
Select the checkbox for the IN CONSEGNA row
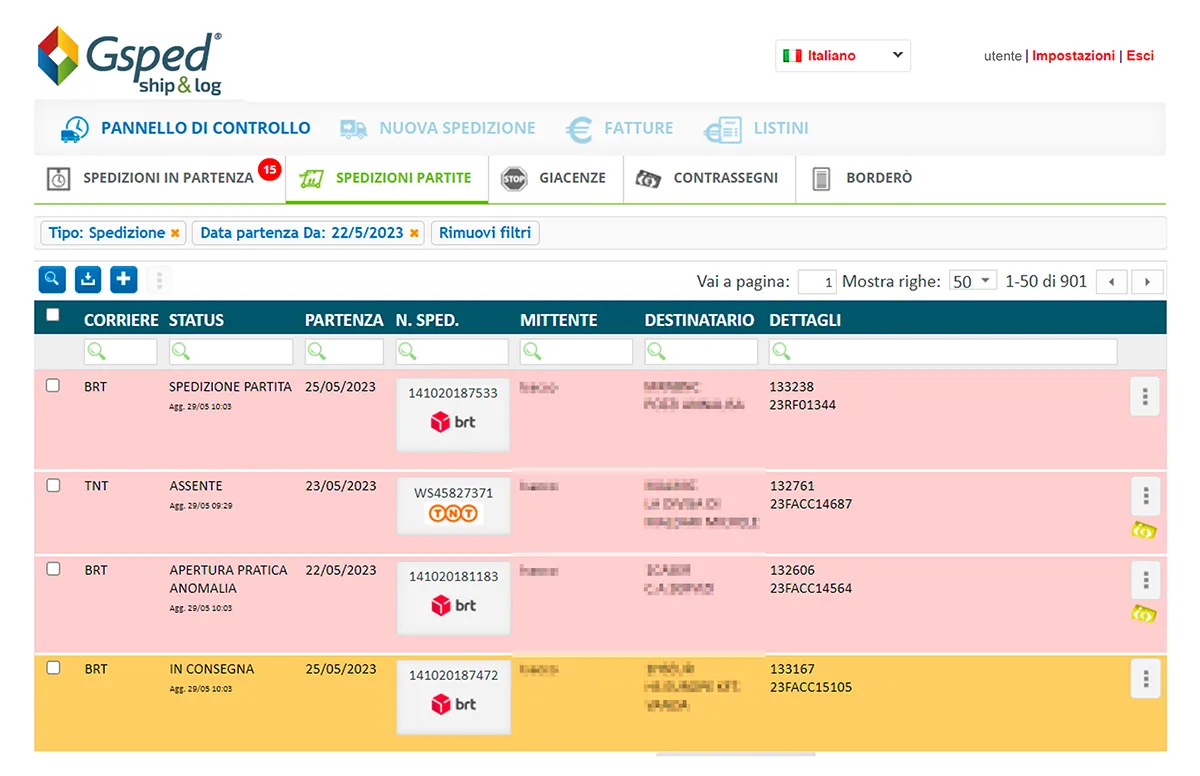coord(53,668)
